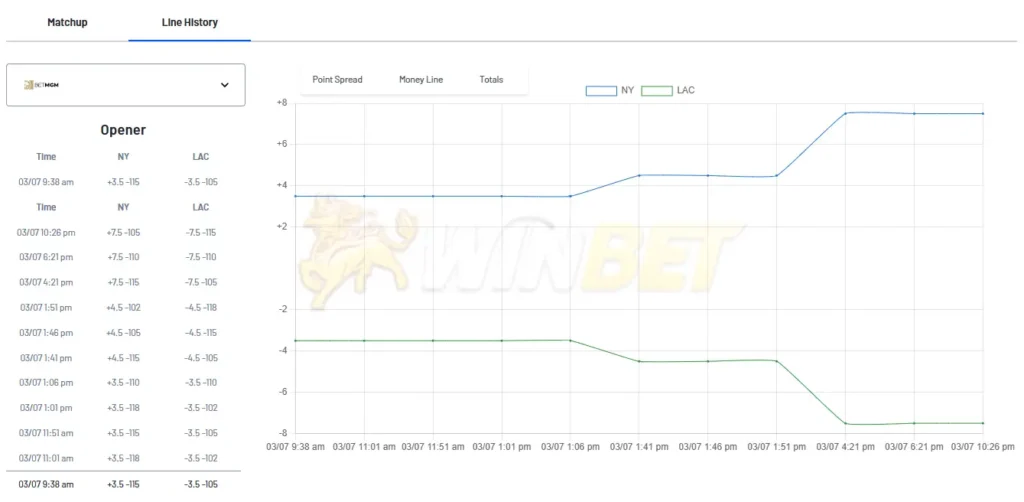Switch to the Line History tab
Screen dimensions: 1024x502
pyautogui.click(x=189, y=22)
